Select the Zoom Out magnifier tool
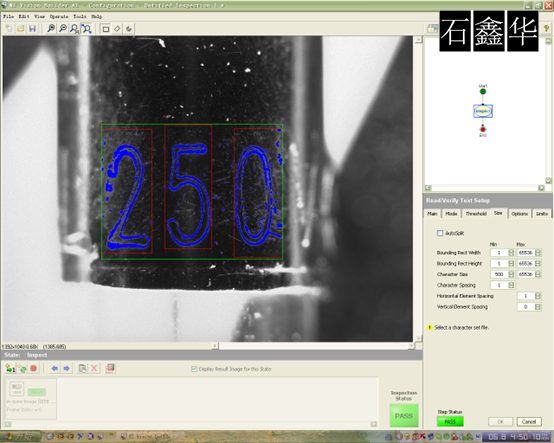The width and height of the screenshot is (554, 443). click(x=63, y=28)
